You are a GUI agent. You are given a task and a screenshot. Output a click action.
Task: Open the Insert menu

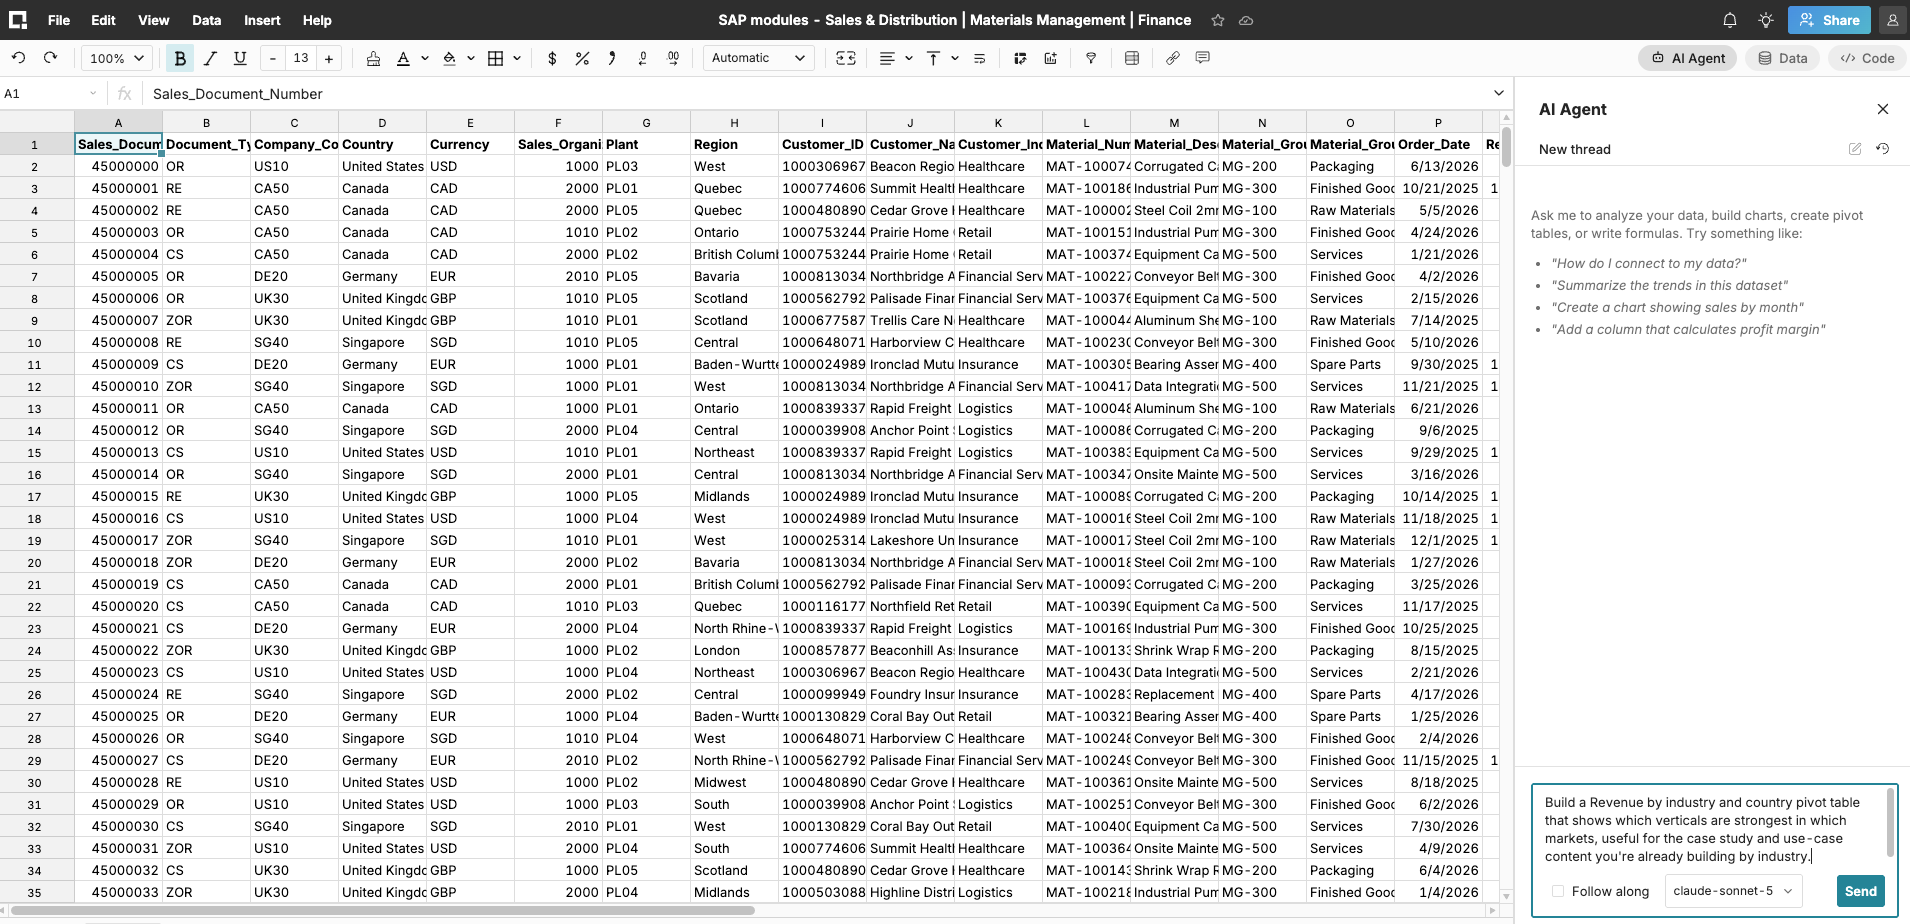pyautogui.click(x=262, y=20)
